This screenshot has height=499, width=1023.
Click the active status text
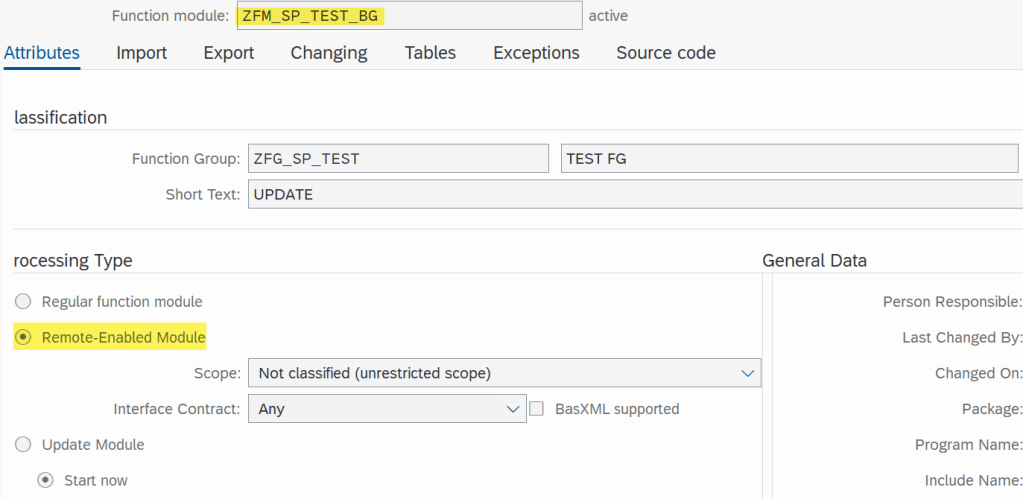click(x=608, y=16)
